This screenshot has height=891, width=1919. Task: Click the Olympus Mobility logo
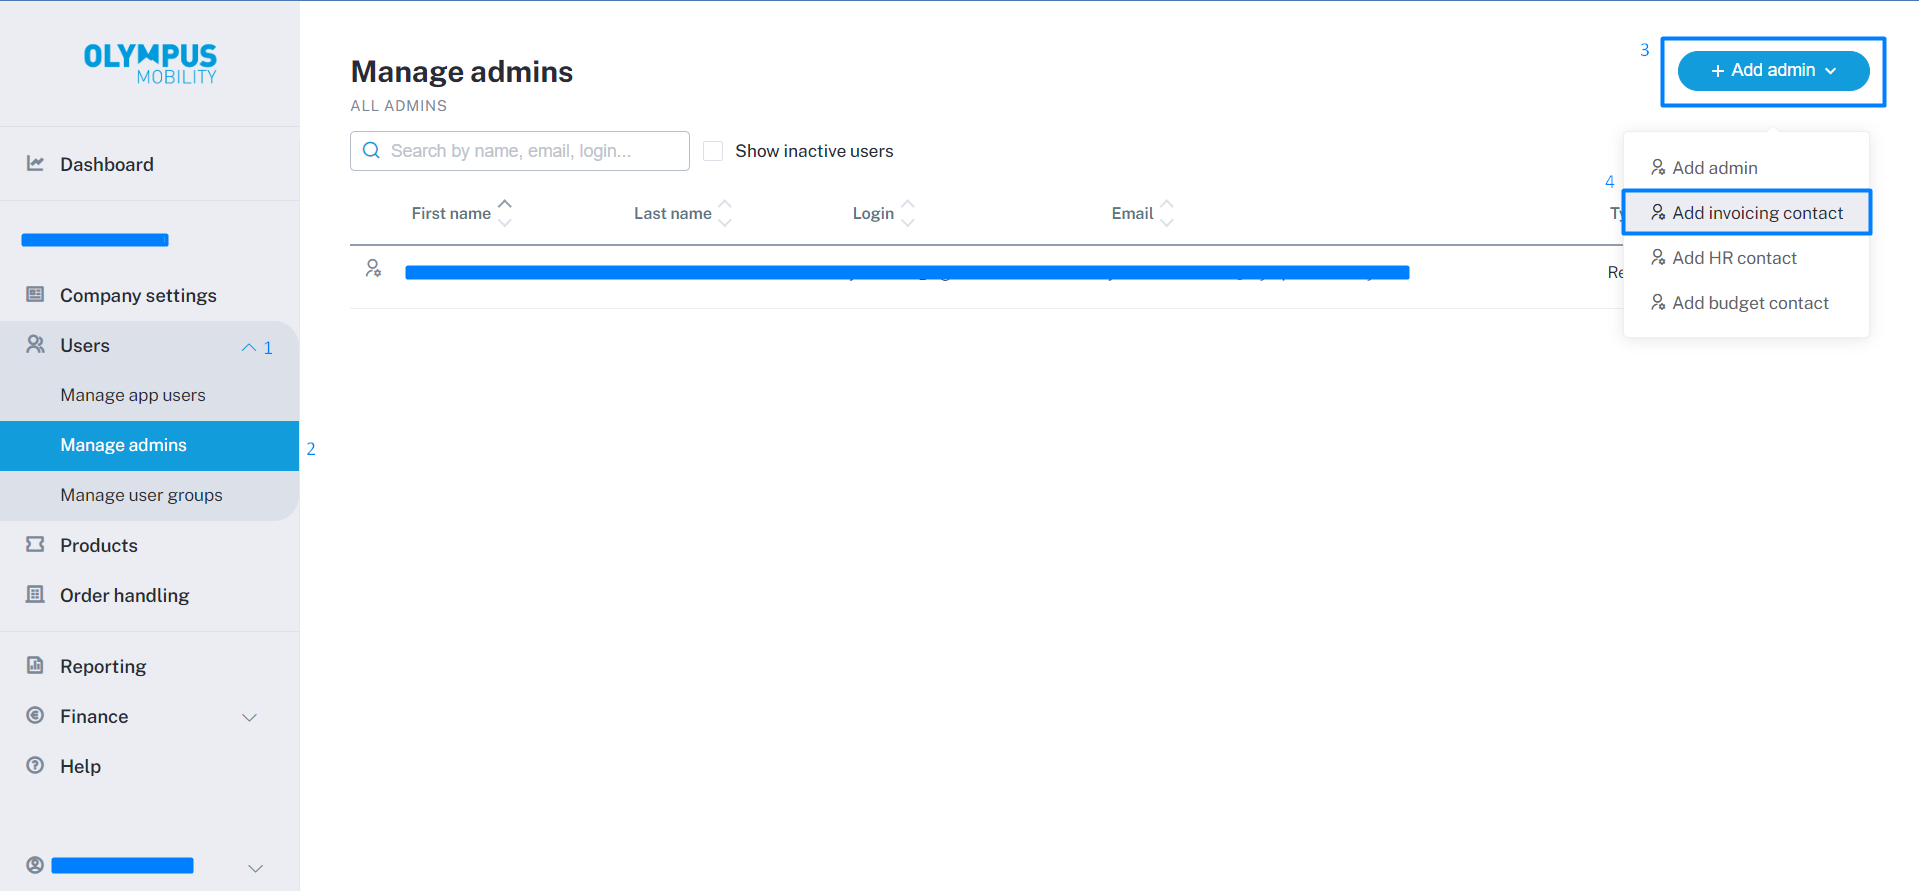click(x=150, y=64)
